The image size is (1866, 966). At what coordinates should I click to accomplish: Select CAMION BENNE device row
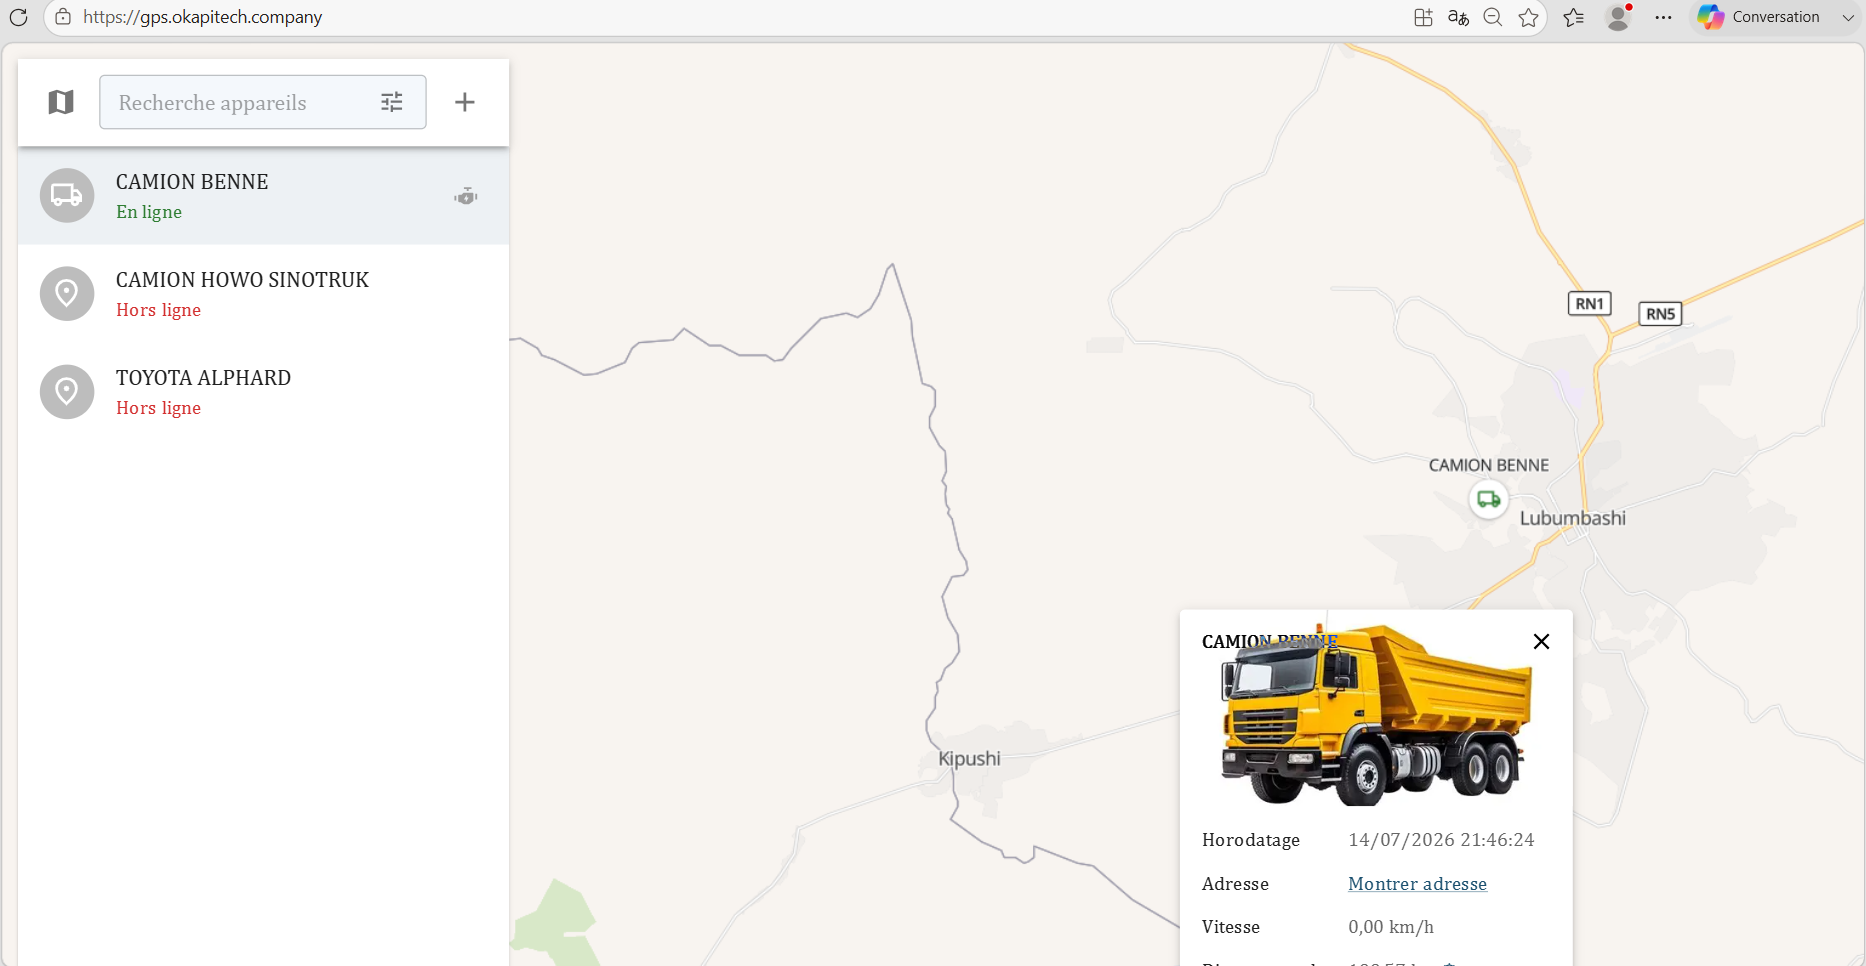tap(263, 196)
